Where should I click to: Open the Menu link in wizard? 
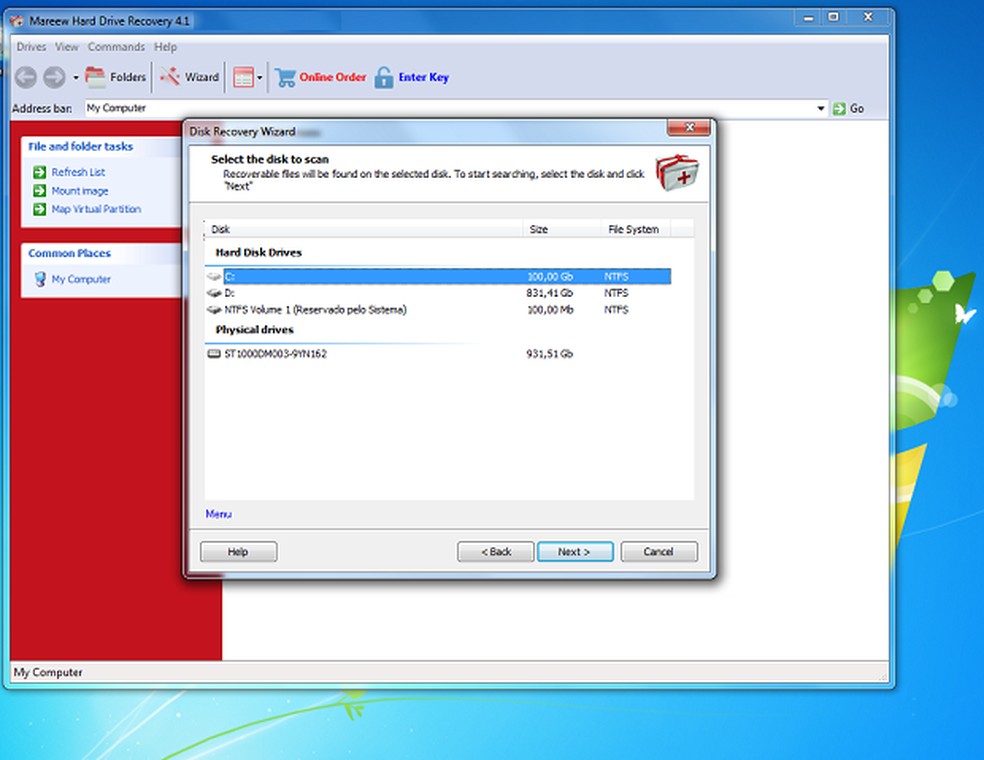pyautogui.click(x=218, y=514)
